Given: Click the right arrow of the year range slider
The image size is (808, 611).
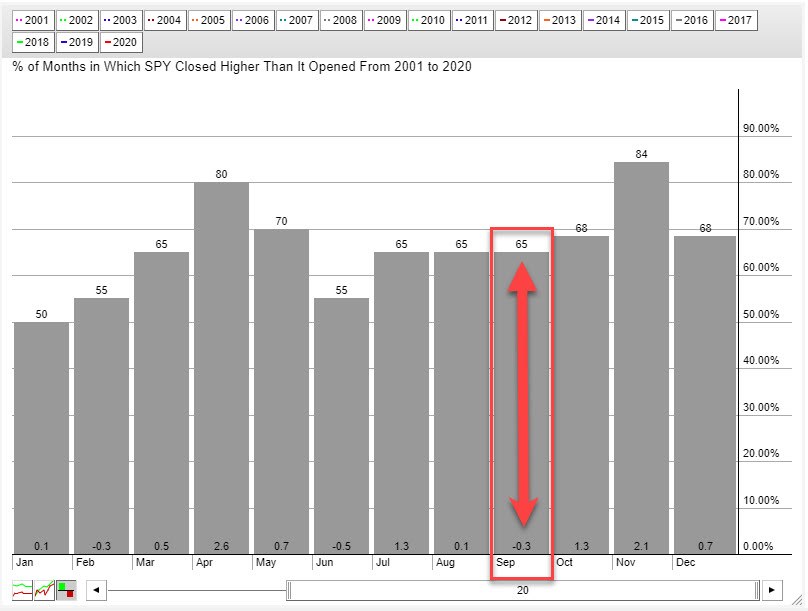Looking at the screenshot, I should tap(771, 590).
